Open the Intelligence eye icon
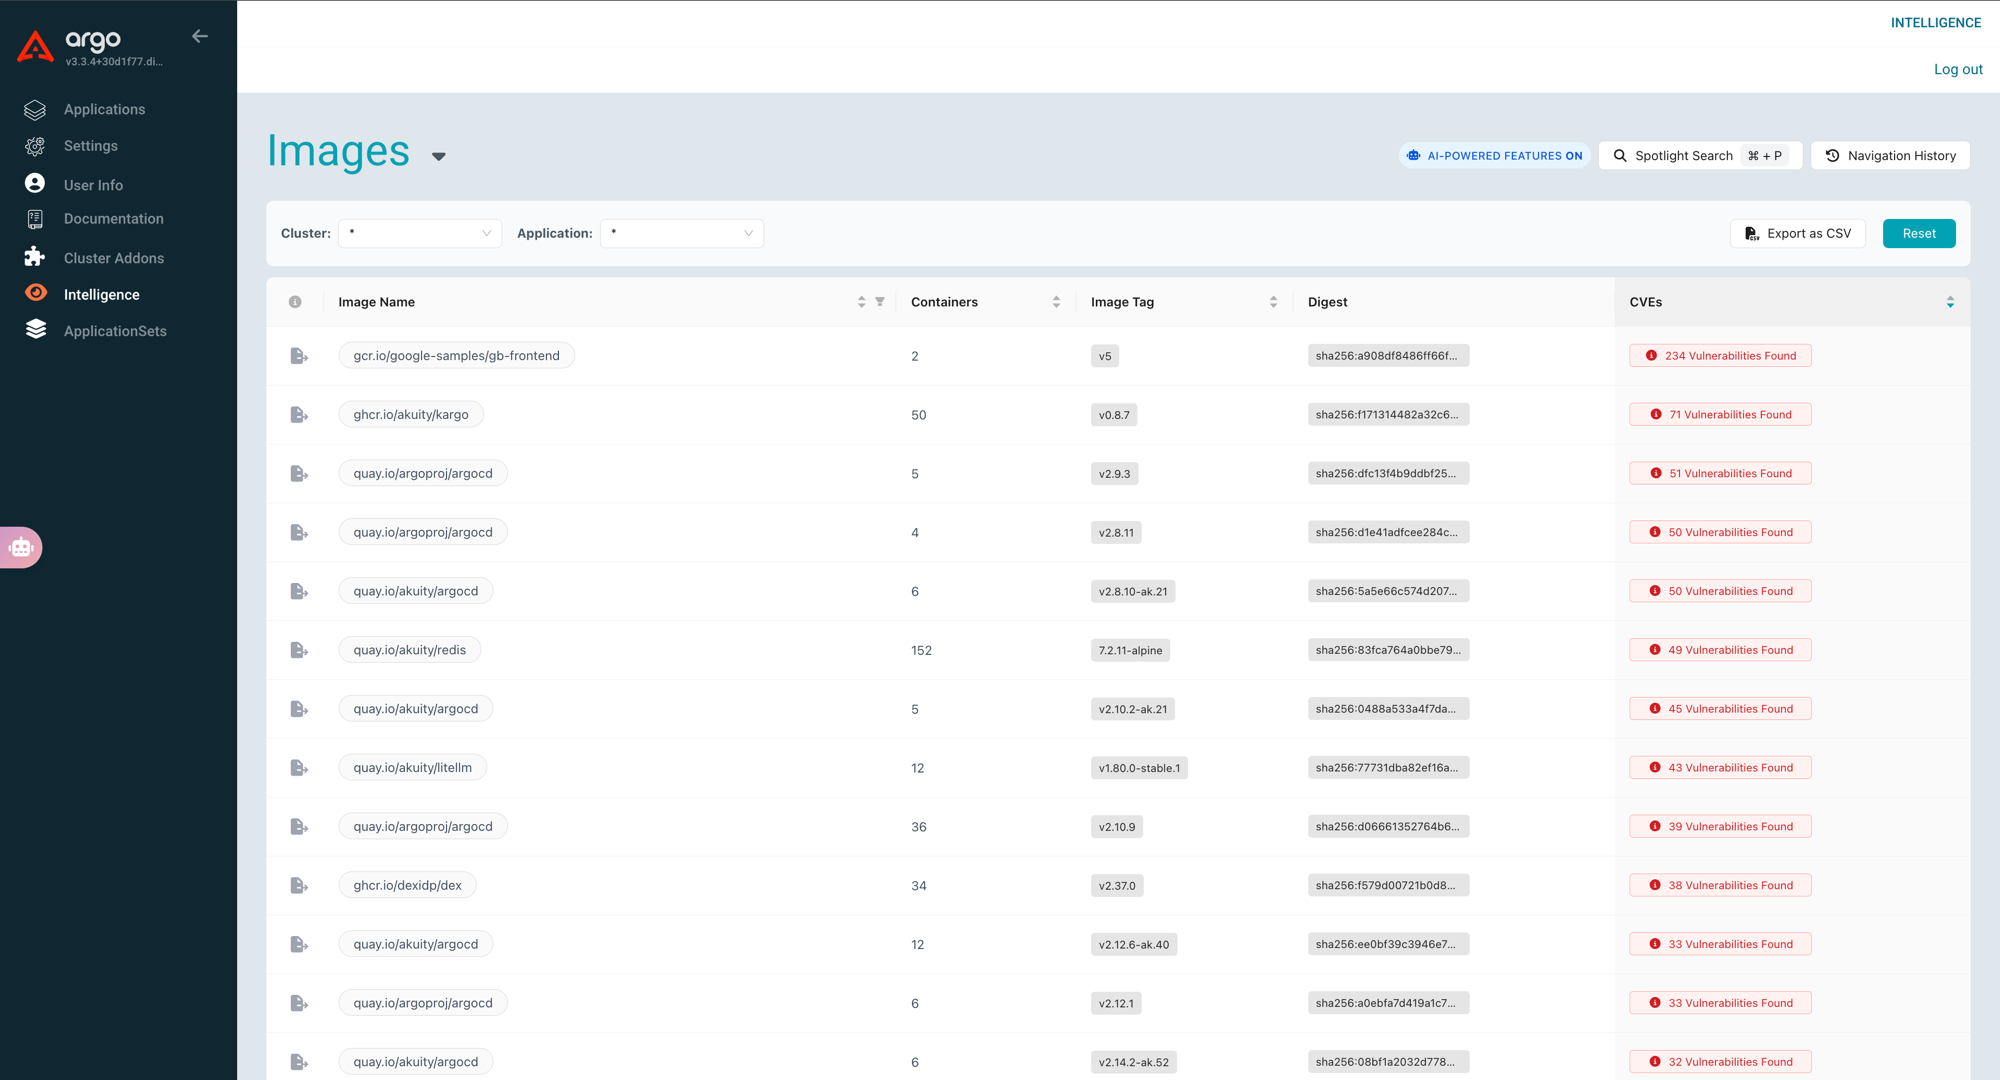Image resolution: width=2000 pixels, height=1080 pixels. click(x=36, y=293)
